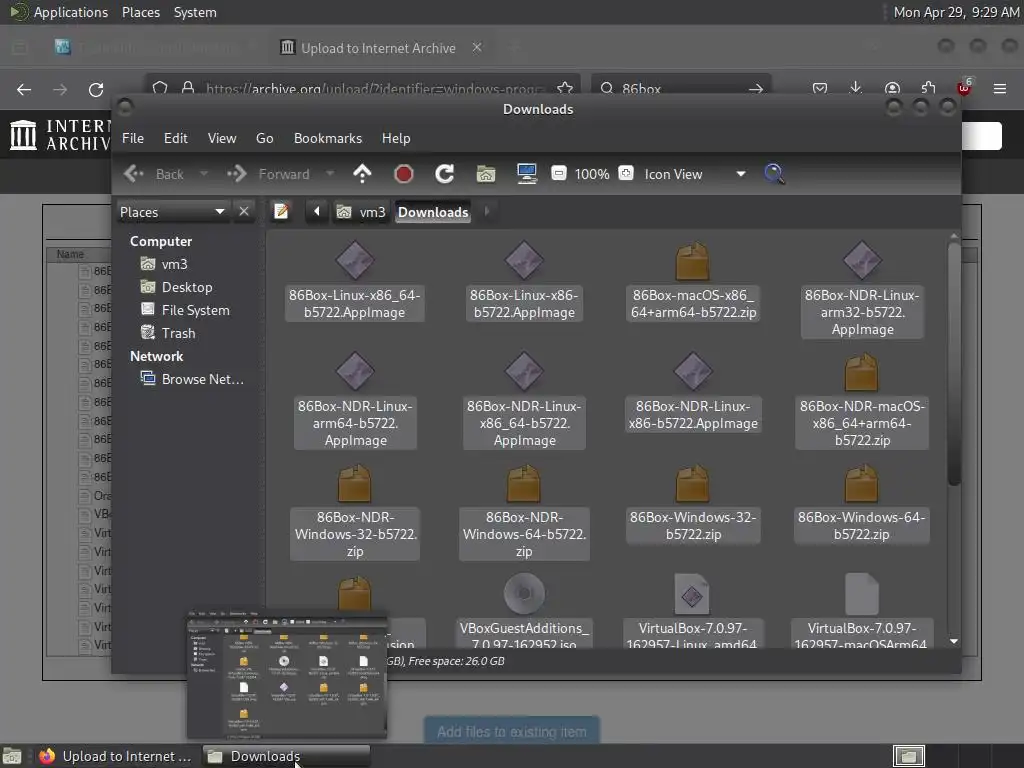The width and height of the screenshot is (1024, 768).
Task: Open the Go menu
Action: click(264, 138)
